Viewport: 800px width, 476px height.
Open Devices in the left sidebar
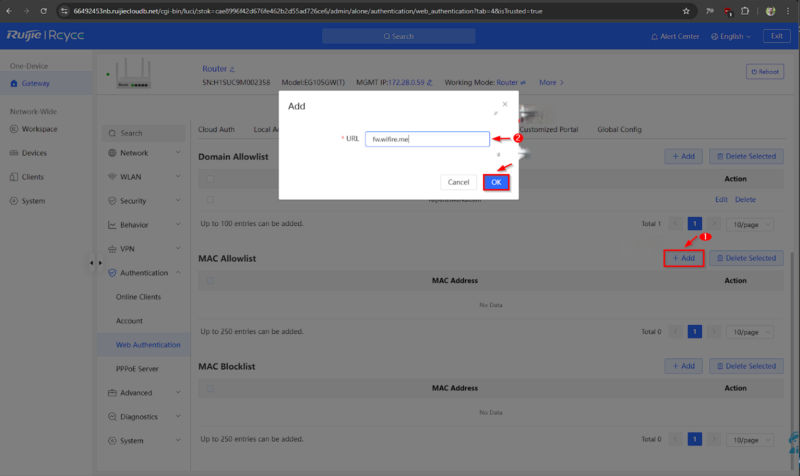(x=34, y=153)
